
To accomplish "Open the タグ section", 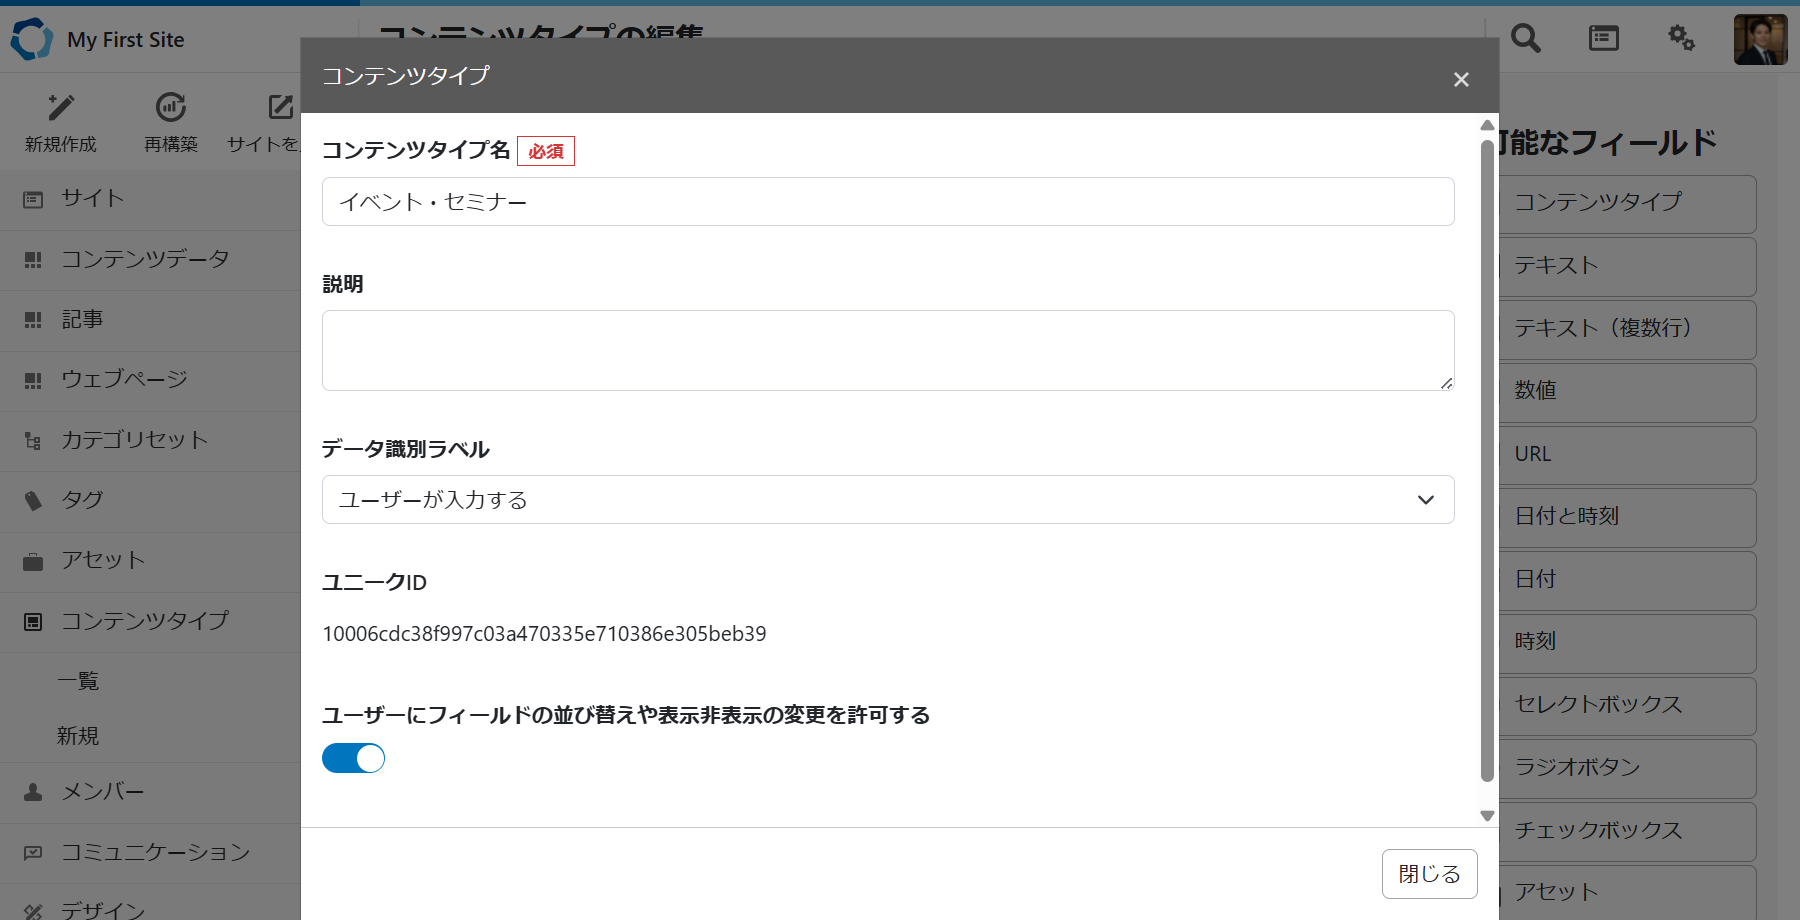I will pos(80,500).
